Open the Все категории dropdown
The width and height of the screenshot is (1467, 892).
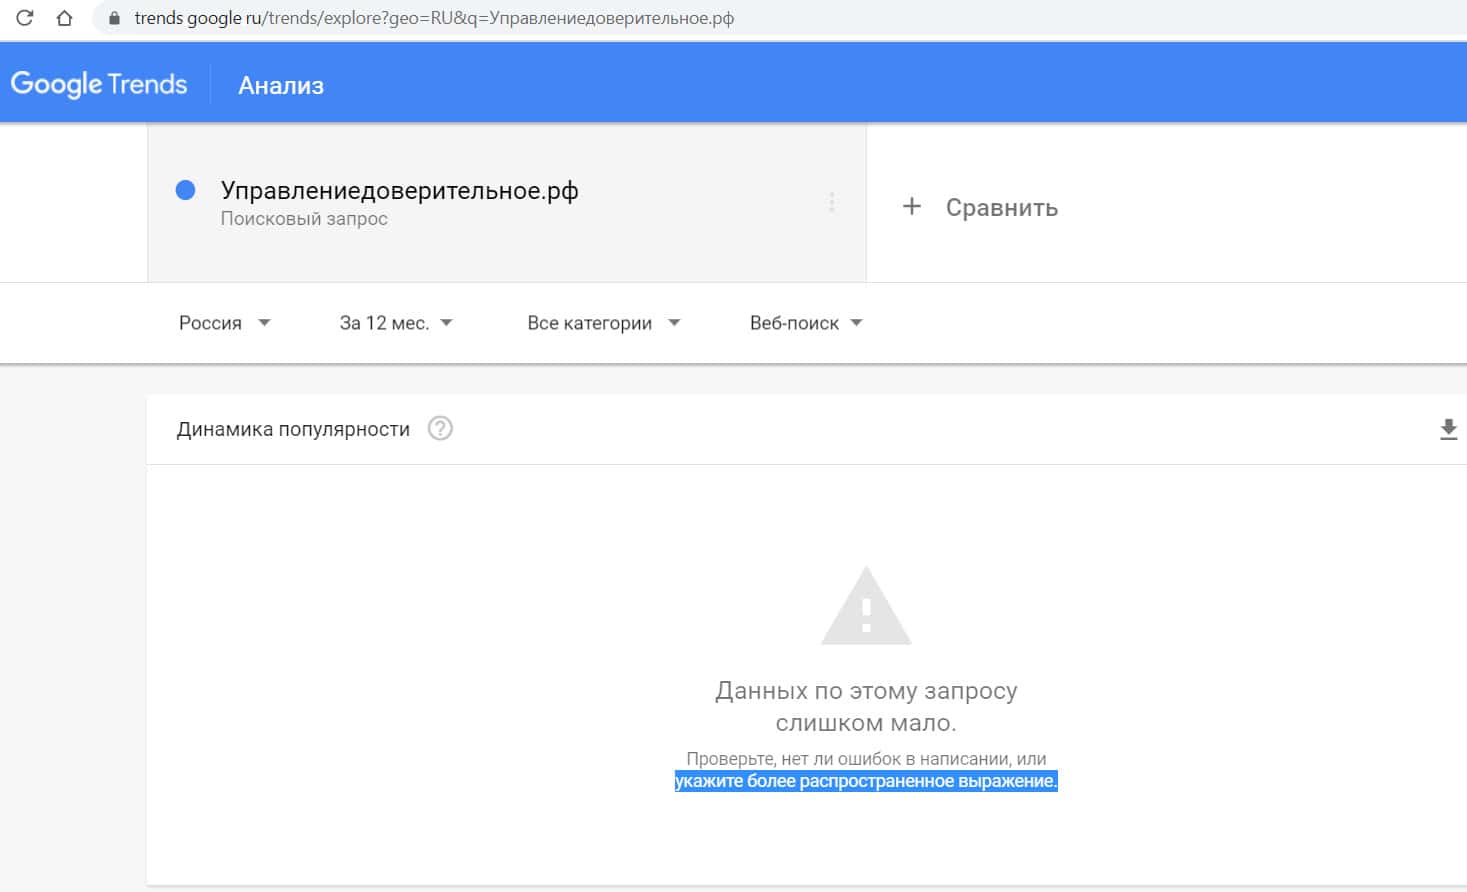point(603,323)
